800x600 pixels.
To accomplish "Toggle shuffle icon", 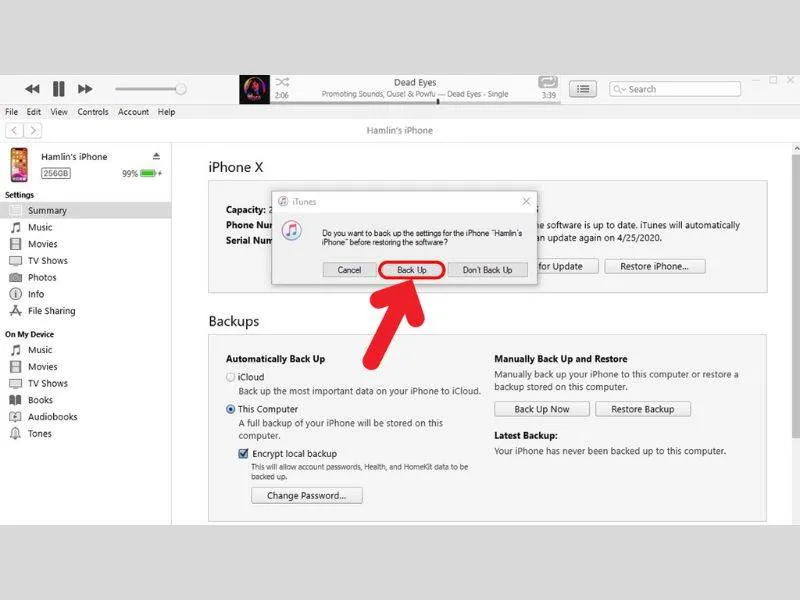I will pyautogui.click(x=282, y=82).
